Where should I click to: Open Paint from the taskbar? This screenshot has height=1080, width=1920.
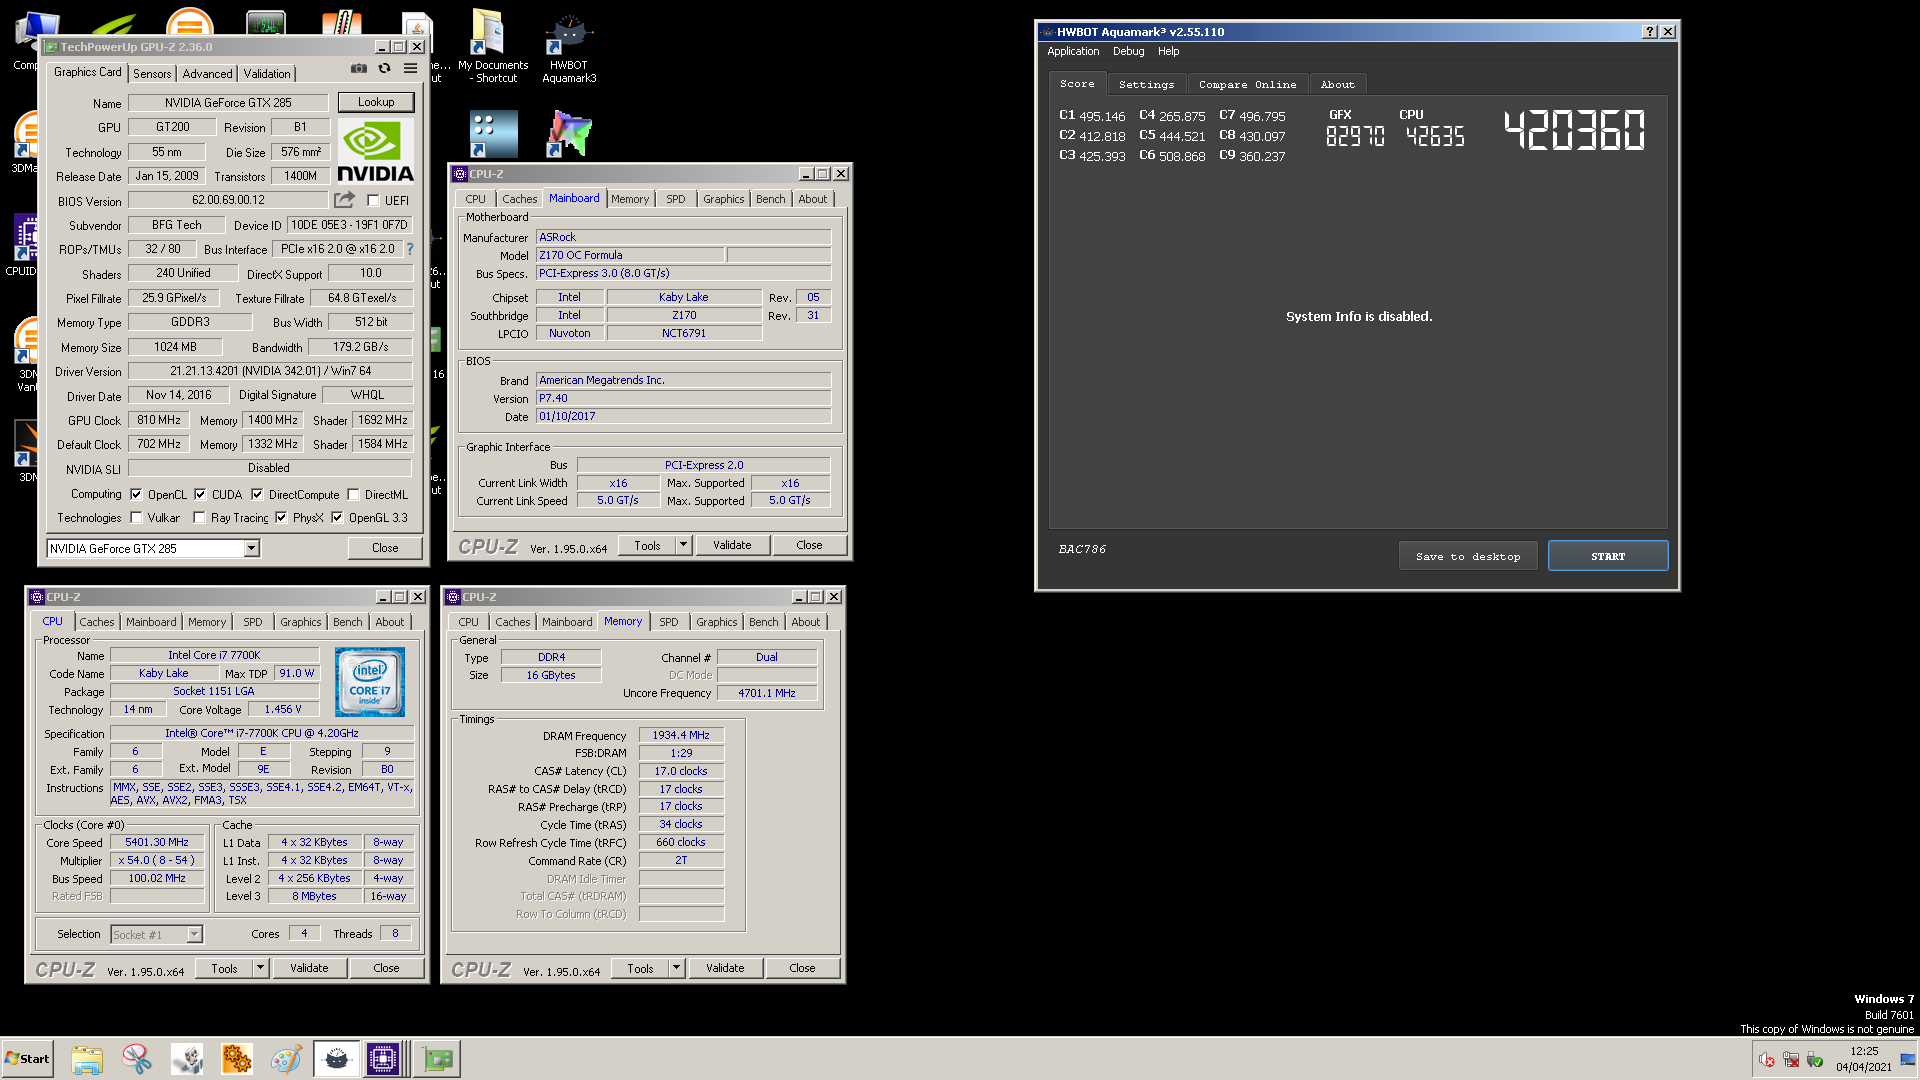pos(286,1058)
